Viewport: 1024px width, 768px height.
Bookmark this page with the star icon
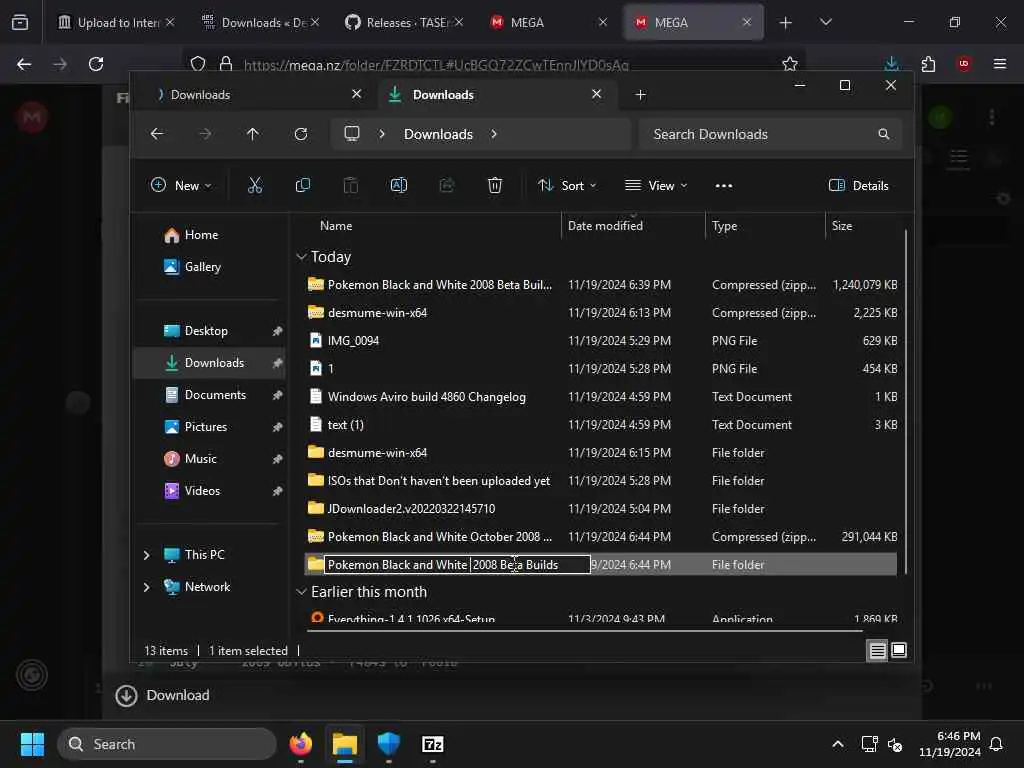pyautogui.click(x=790, y=64)
